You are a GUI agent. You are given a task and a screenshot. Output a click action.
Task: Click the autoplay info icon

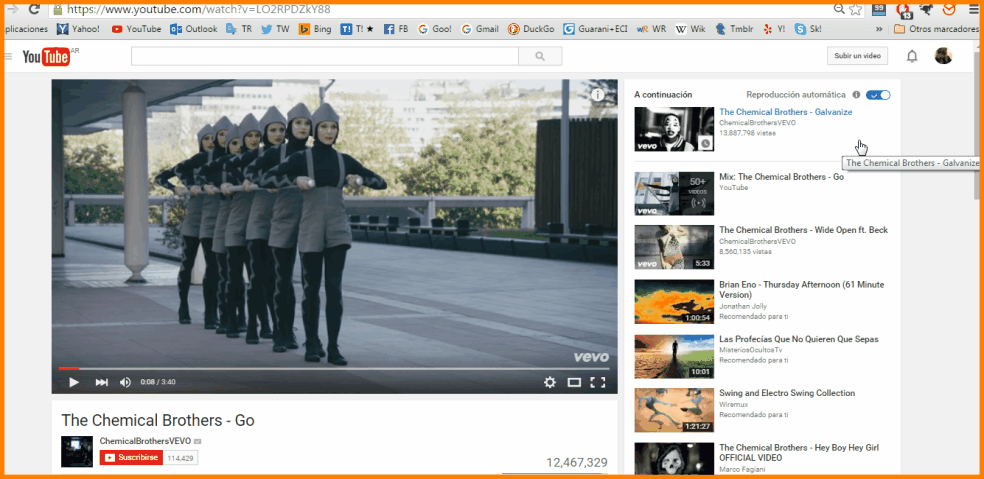click(x=856, y=95)
